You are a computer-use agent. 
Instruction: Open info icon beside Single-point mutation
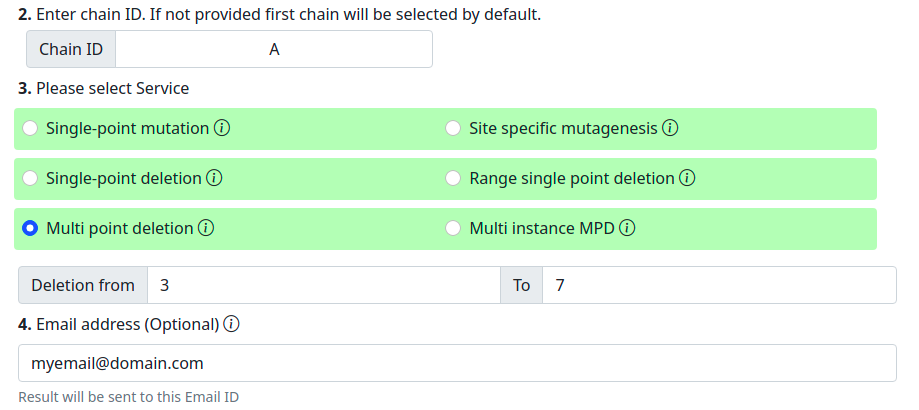click(x=222, y=128)
